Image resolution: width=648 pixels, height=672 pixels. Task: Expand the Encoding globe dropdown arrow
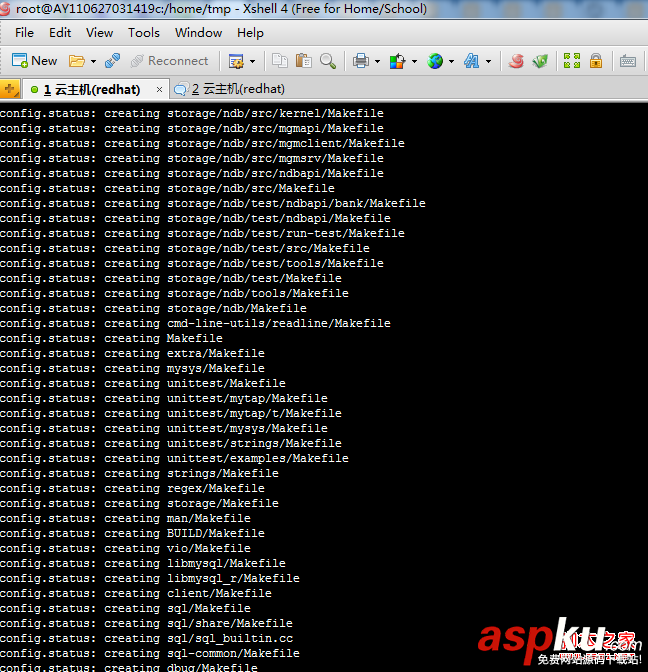point(451,61)
